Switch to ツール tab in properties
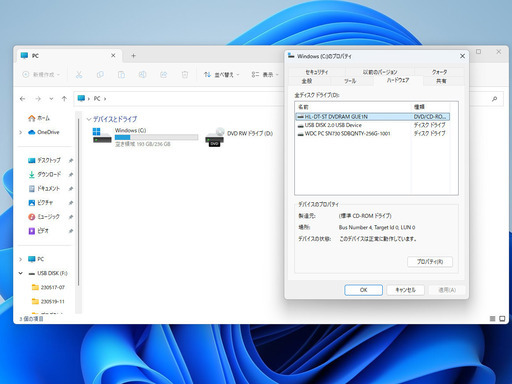512x384 pixels. 350,81
